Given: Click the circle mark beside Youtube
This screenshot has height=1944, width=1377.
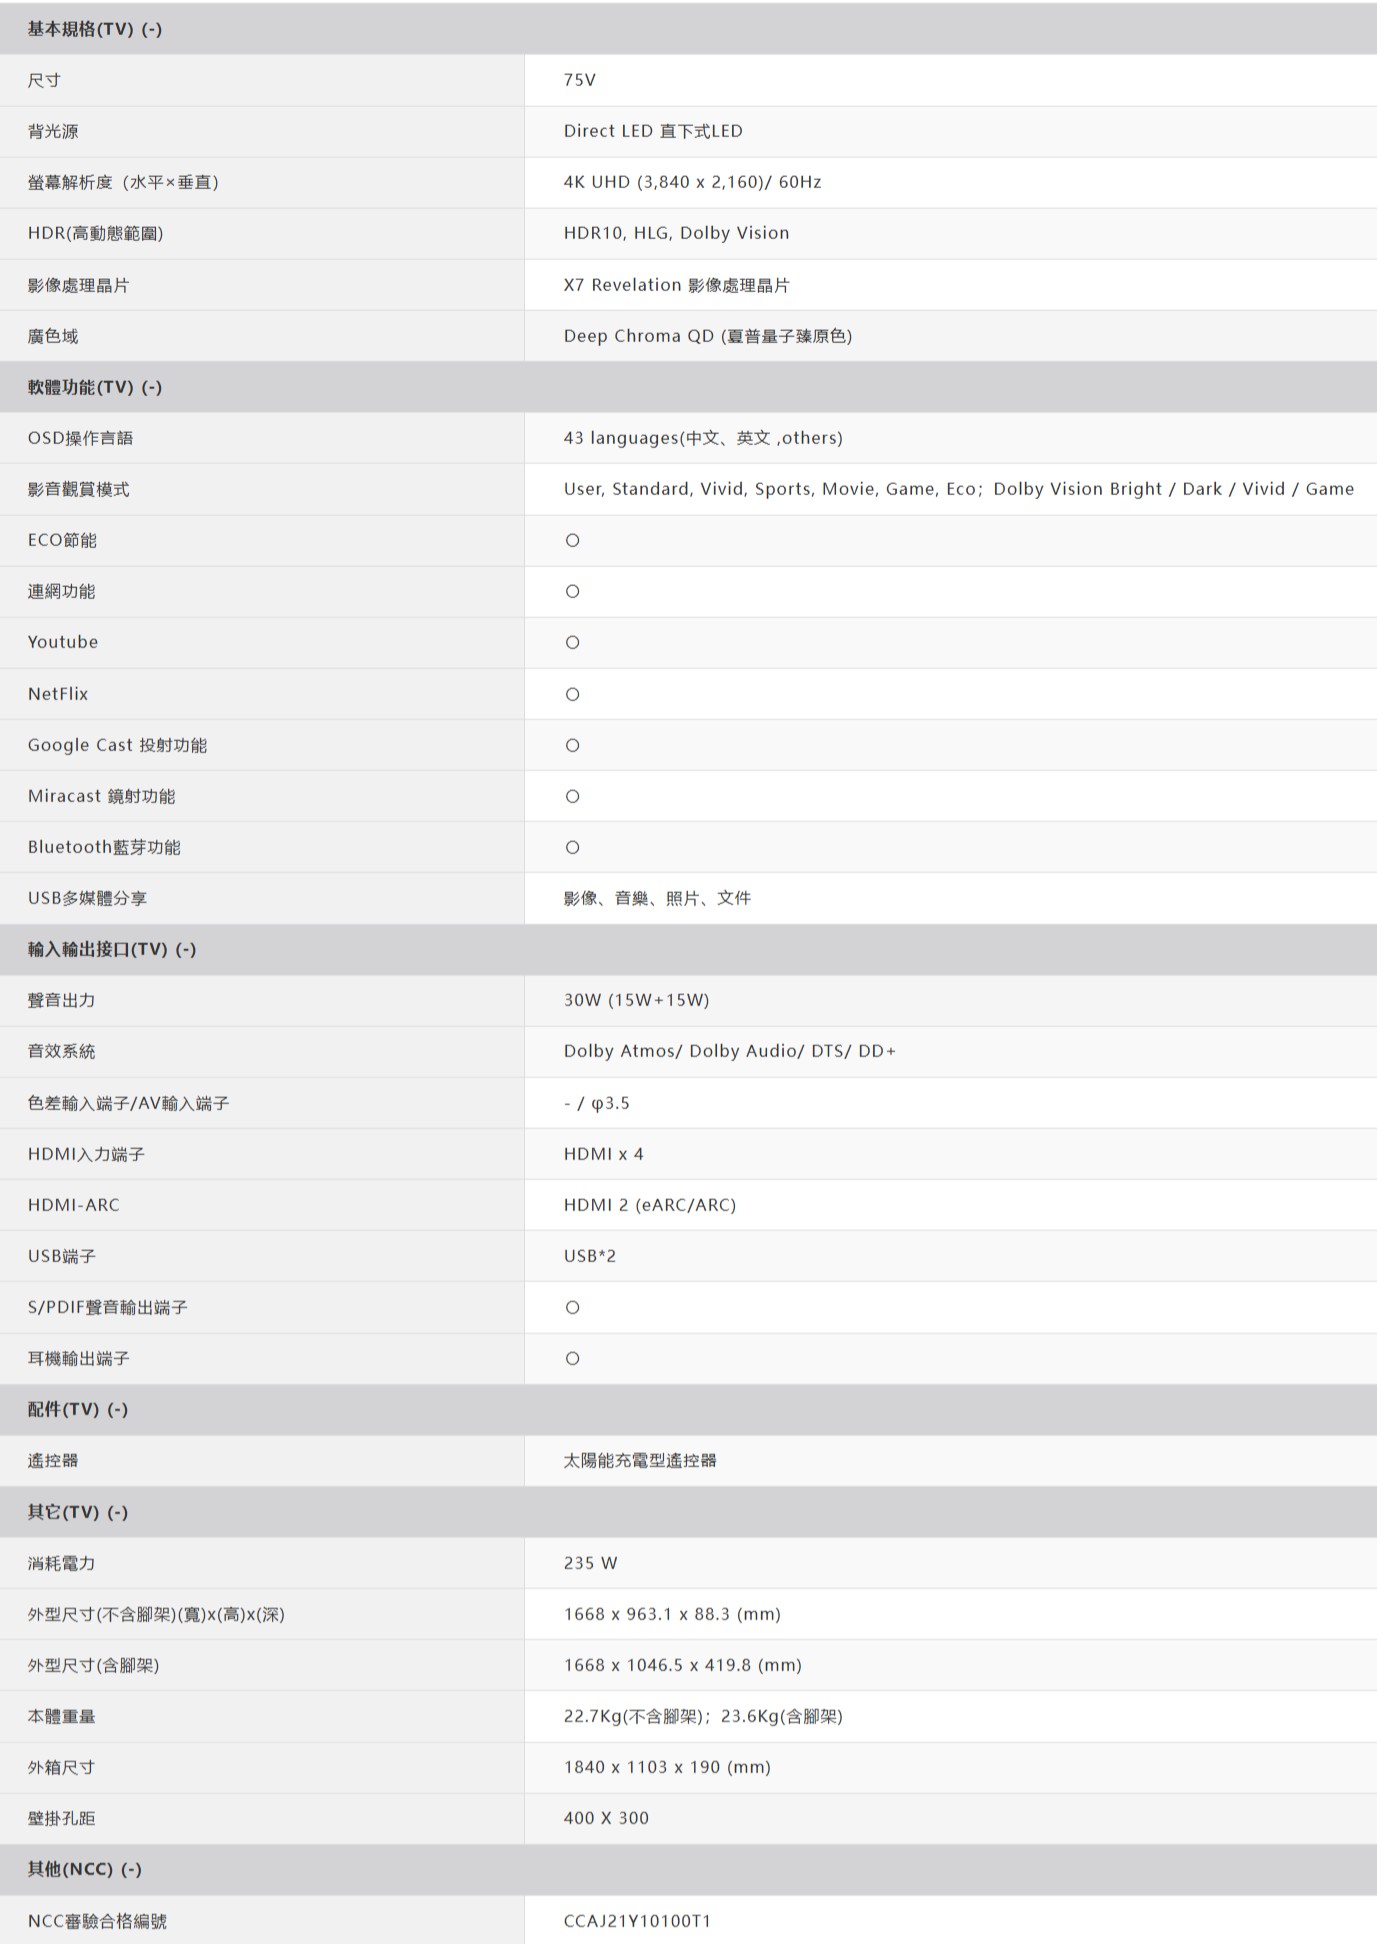Looking at the screenshot, I should pos(572,642).
